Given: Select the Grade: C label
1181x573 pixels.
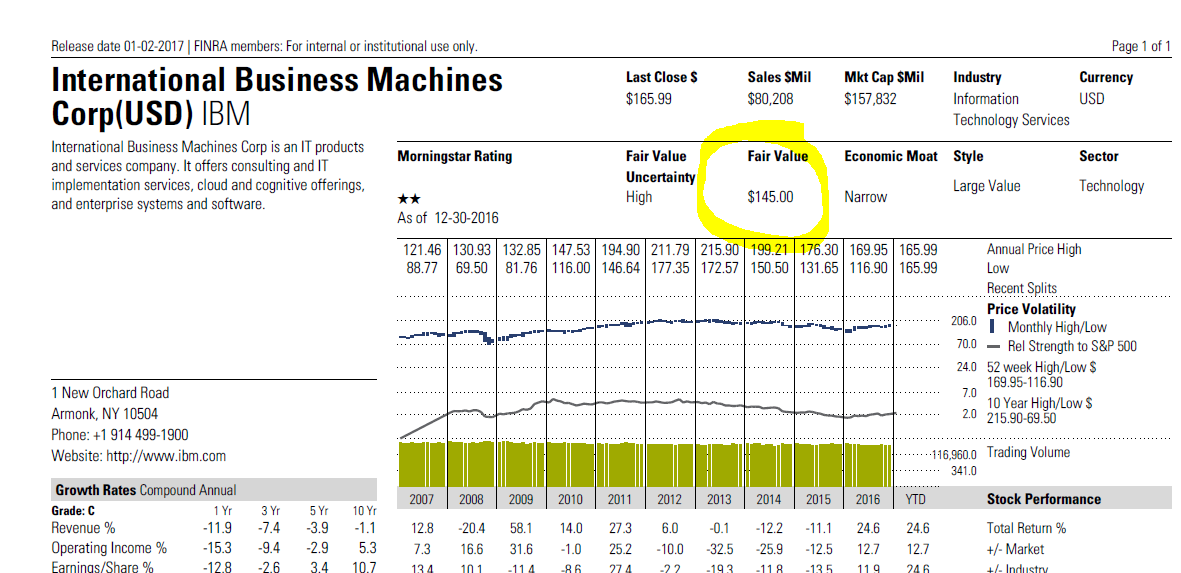Looking at the screenshot, I should click(x=75, y=511).
